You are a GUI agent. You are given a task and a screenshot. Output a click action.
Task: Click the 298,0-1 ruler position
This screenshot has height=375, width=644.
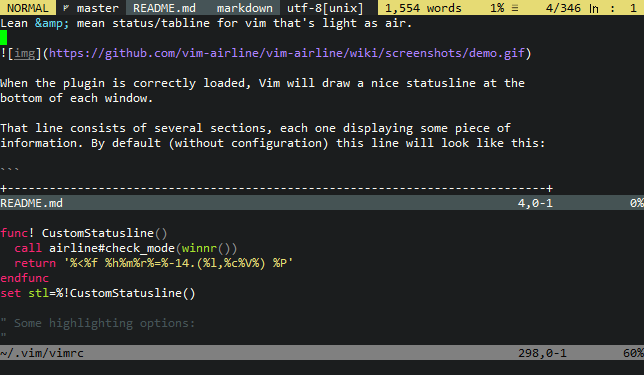(x=542, y=353)
